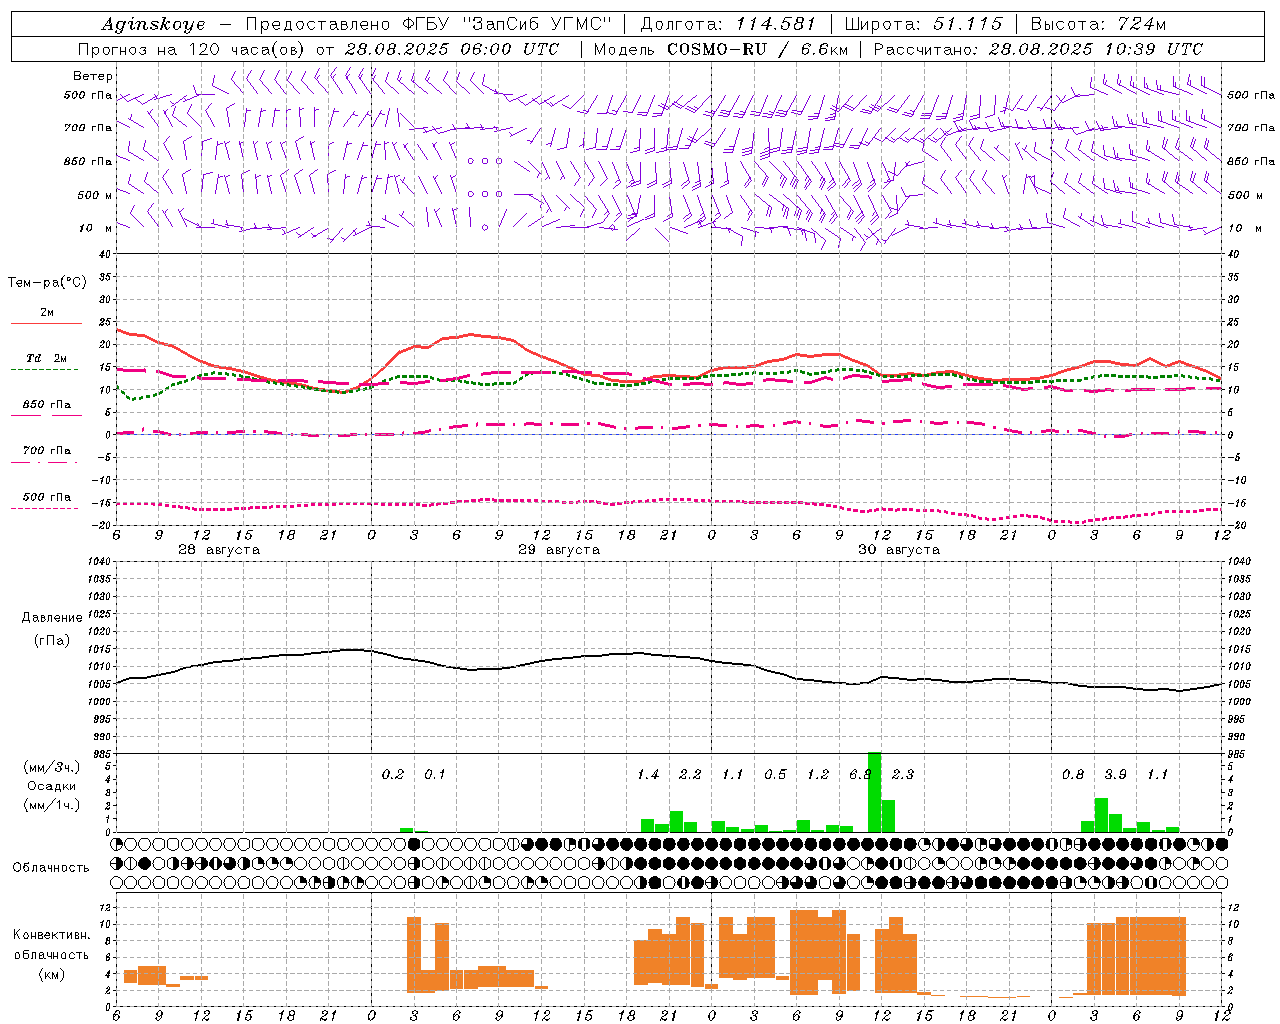Click the precipitation value 0.5
Viewport: 1280px width, 1024px height.
775,775
